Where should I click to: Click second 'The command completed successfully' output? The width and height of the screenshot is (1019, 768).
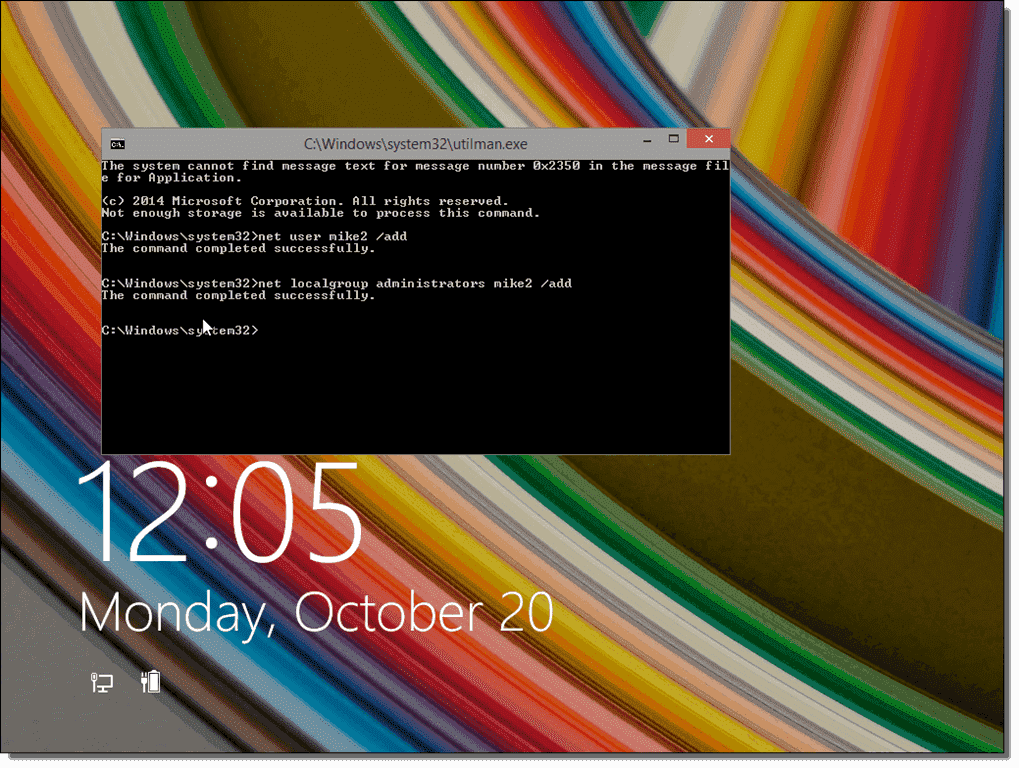coord(238,295)
